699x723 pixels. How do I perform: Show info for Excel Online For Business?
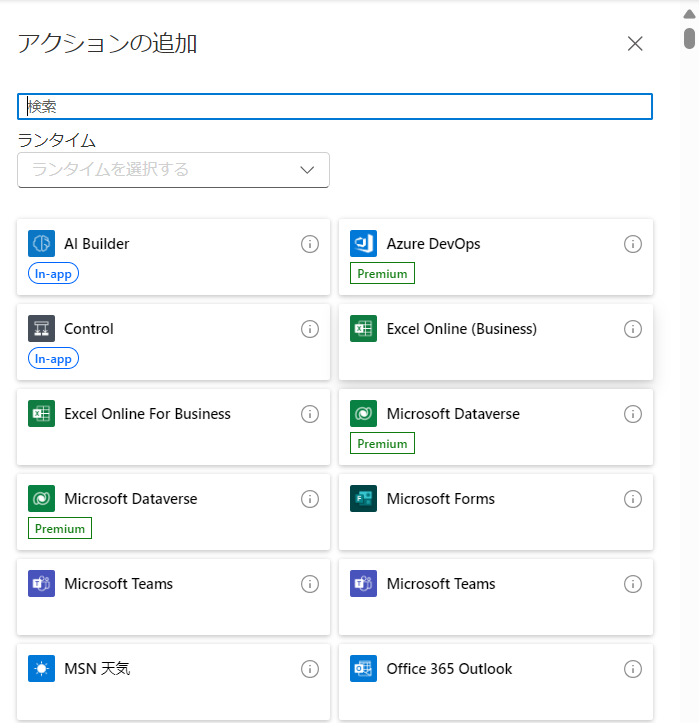point(310,414)
